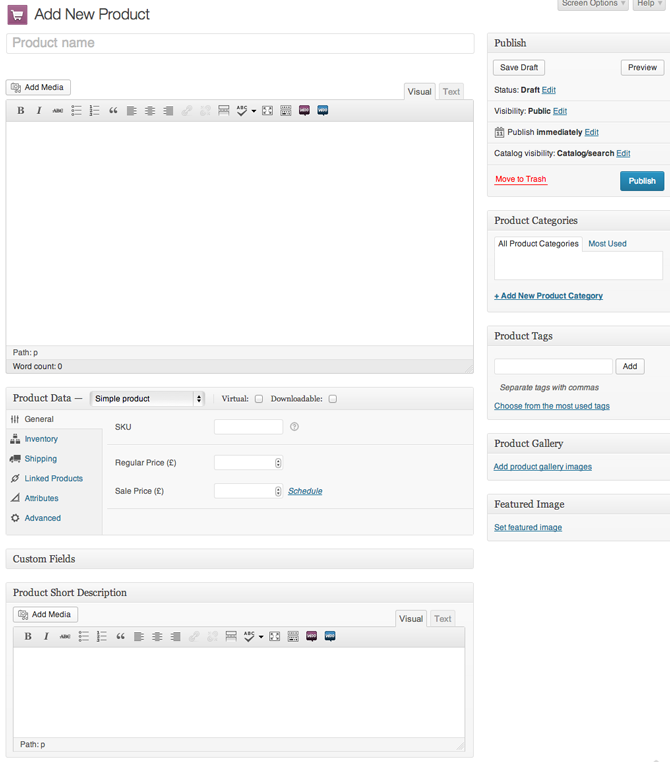
Task: Insert bulleted list in short description
Action: [84, 636]
